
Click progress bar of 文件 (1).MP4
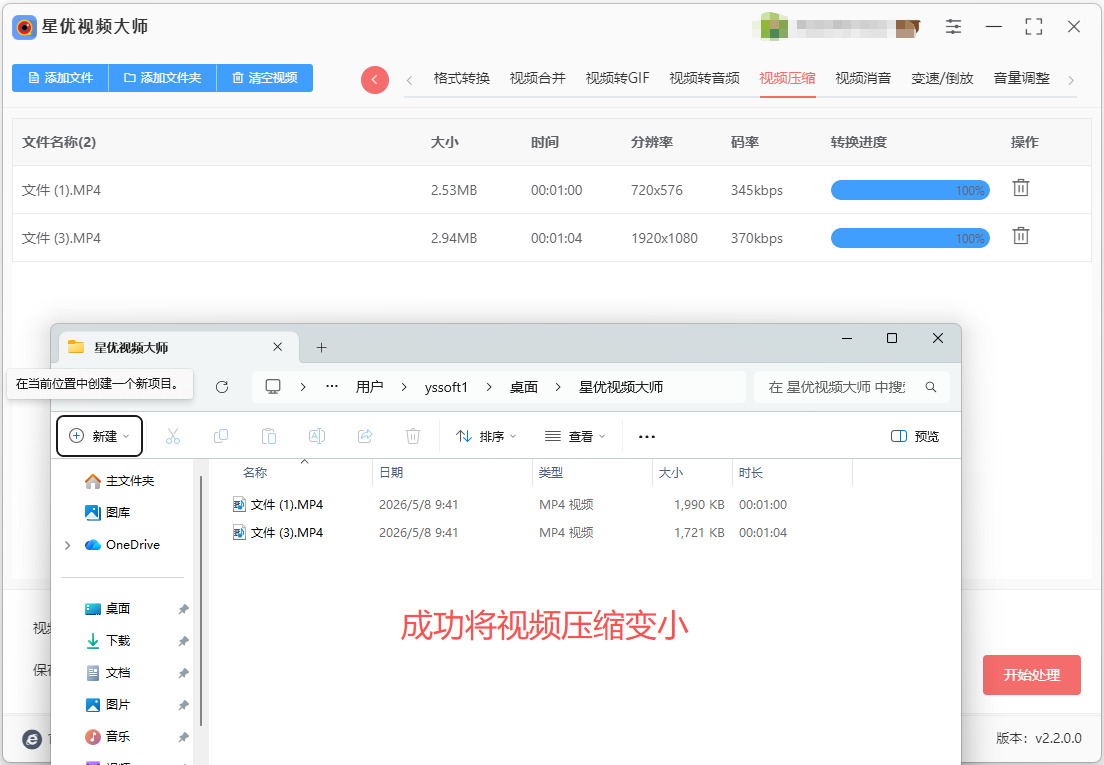pyautogui.click(x=910, y=190)
